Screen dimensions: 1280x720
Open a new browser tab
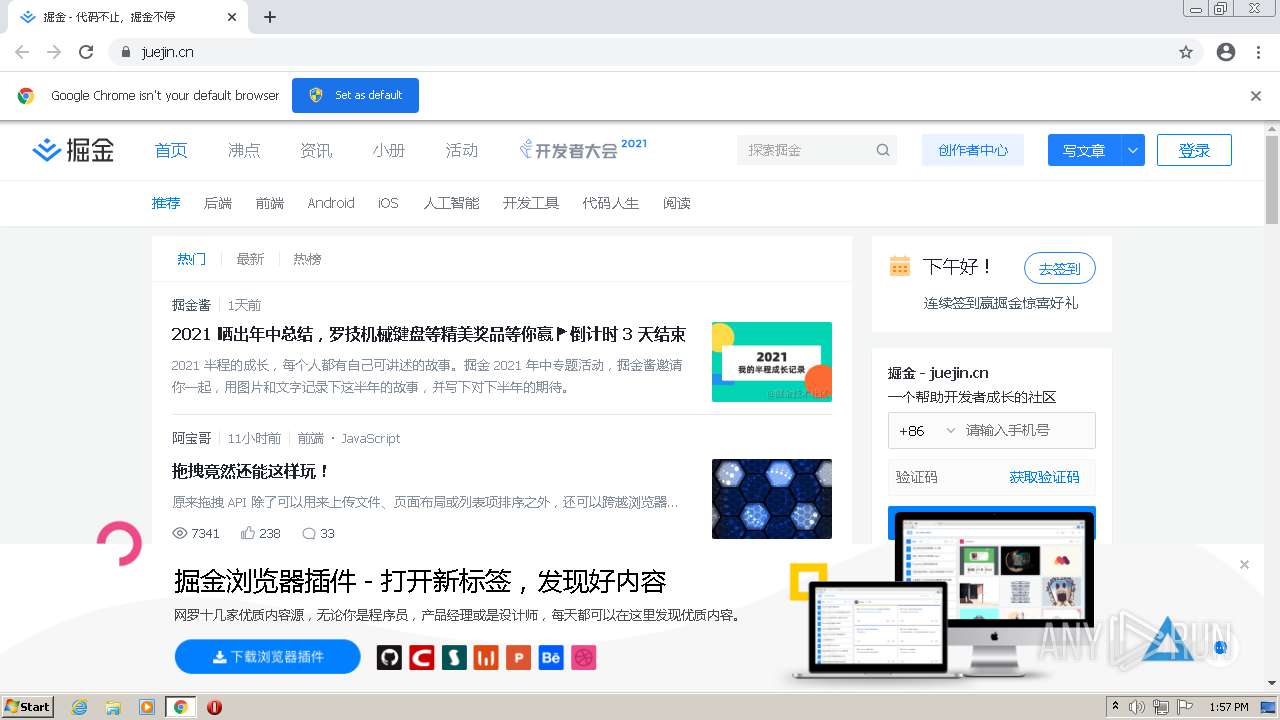tap(270, 17)
